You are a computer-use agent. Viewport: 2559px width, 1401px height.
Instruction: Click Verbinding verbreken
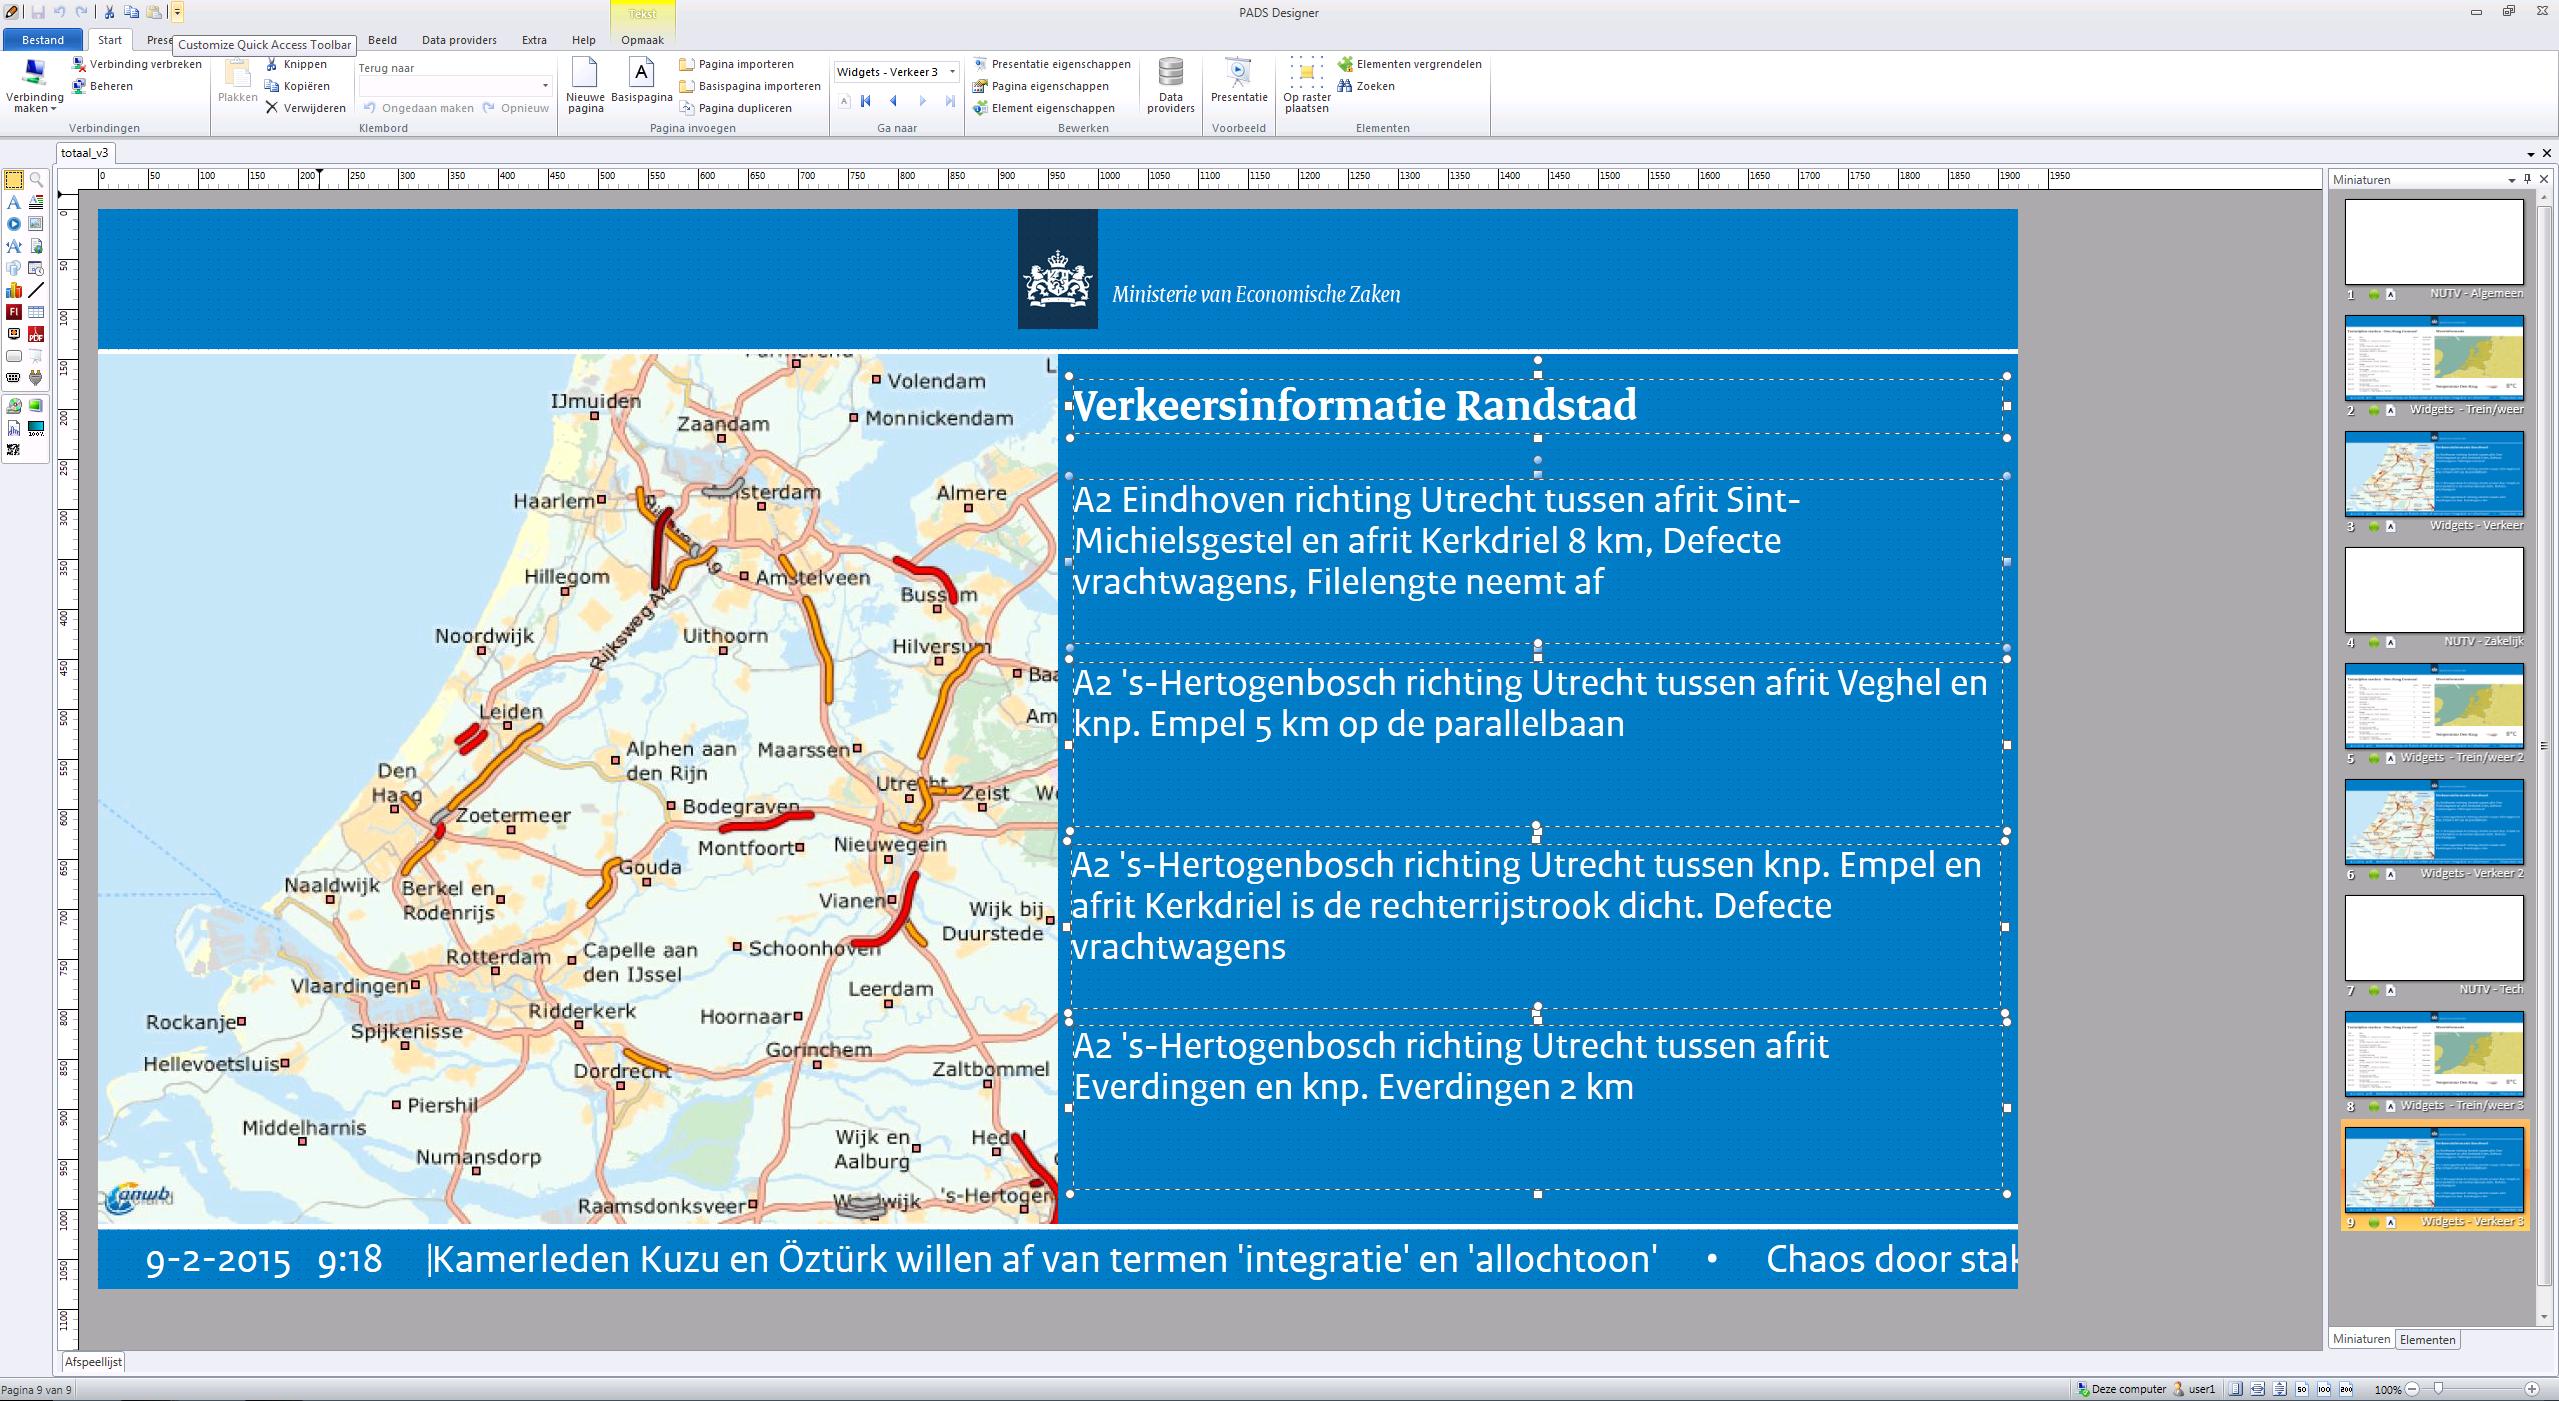[x=137, y=64]
